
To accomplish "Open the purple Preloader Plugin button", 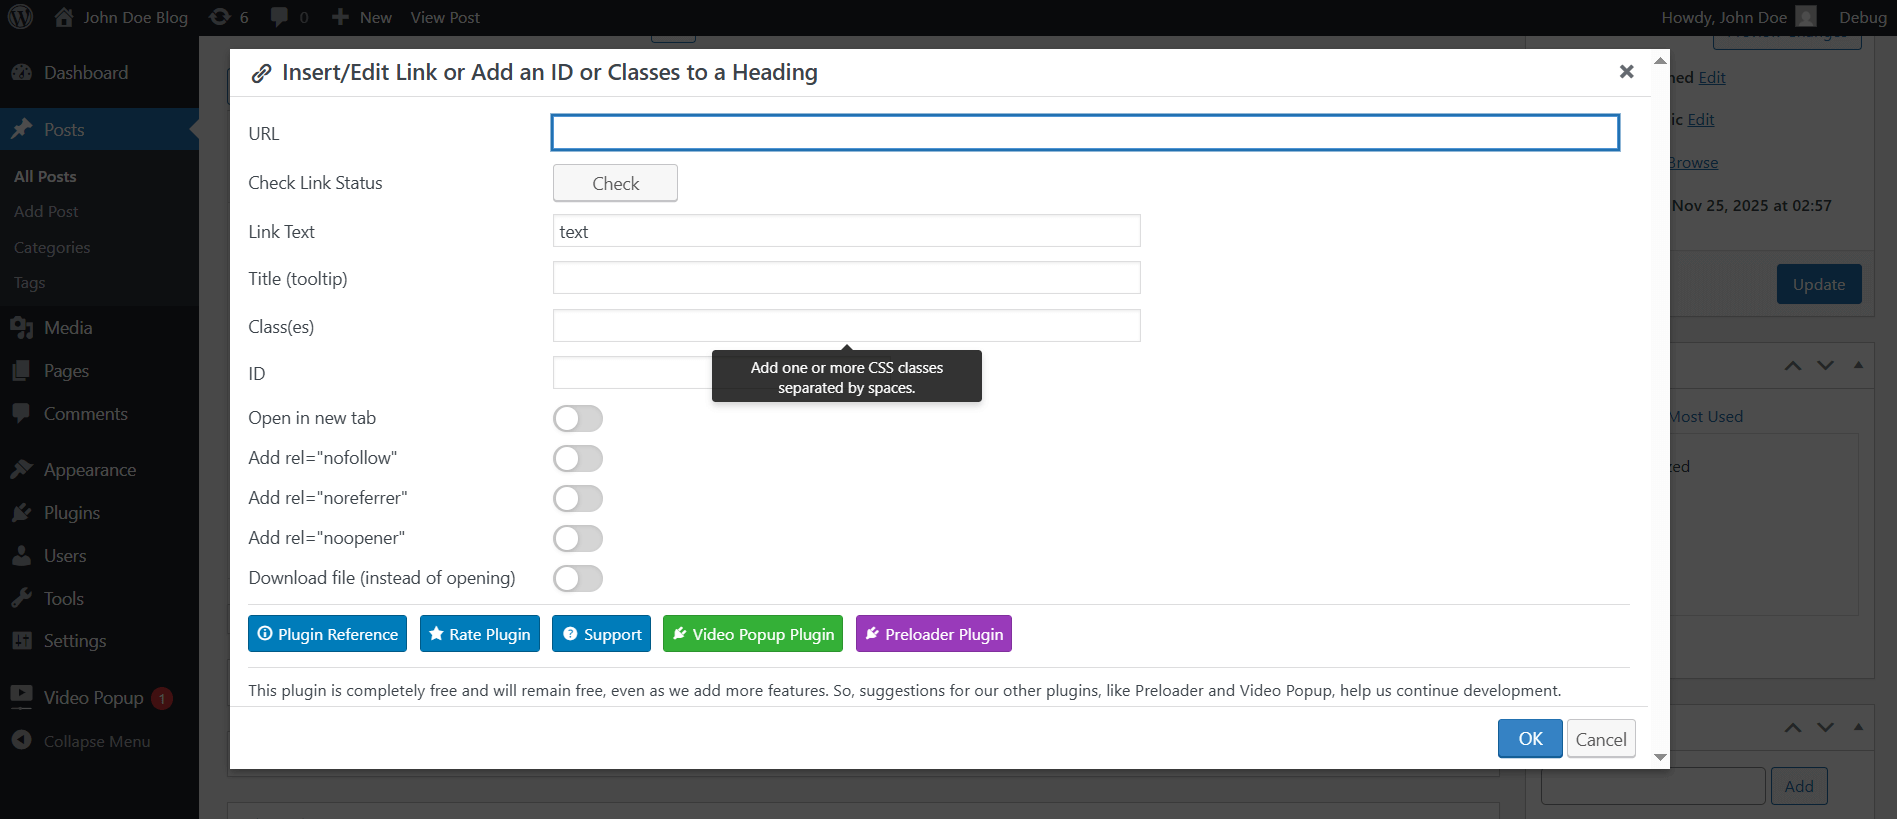I will 933,634.
